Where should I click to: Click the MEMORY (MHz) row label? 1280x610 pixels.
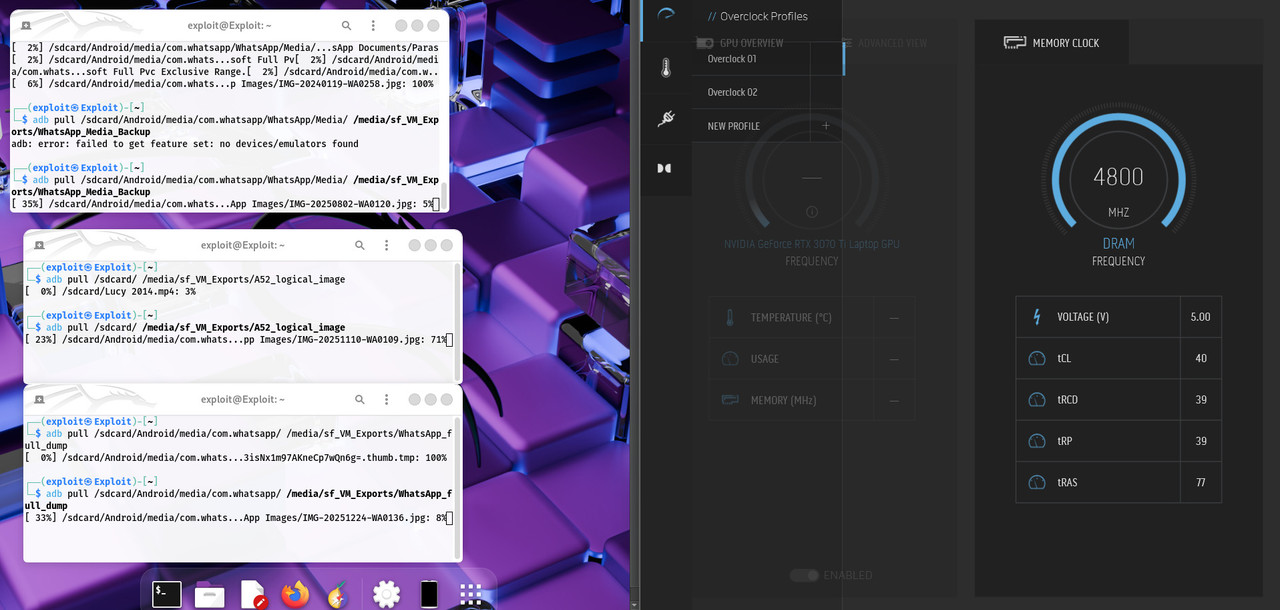784,400
